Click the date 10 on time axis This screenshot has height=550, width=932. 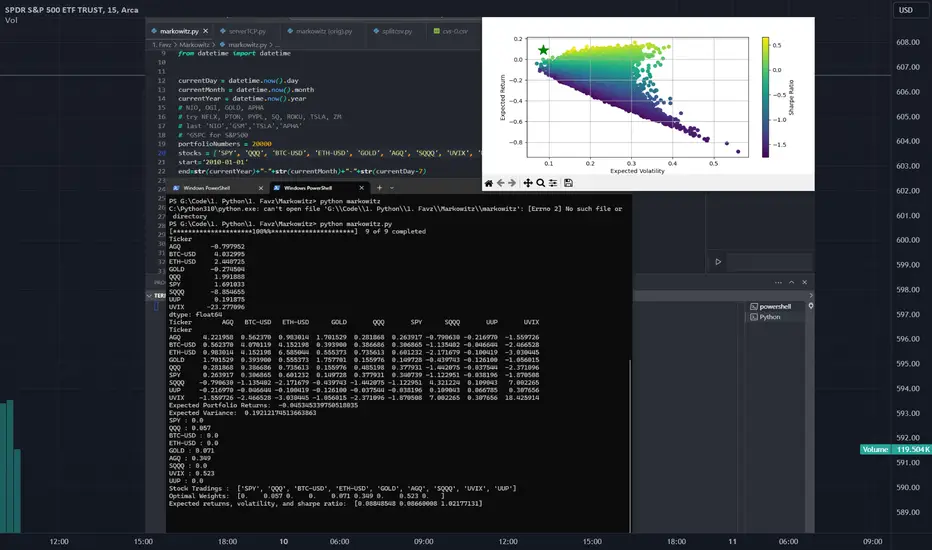(x=284, y=541)
